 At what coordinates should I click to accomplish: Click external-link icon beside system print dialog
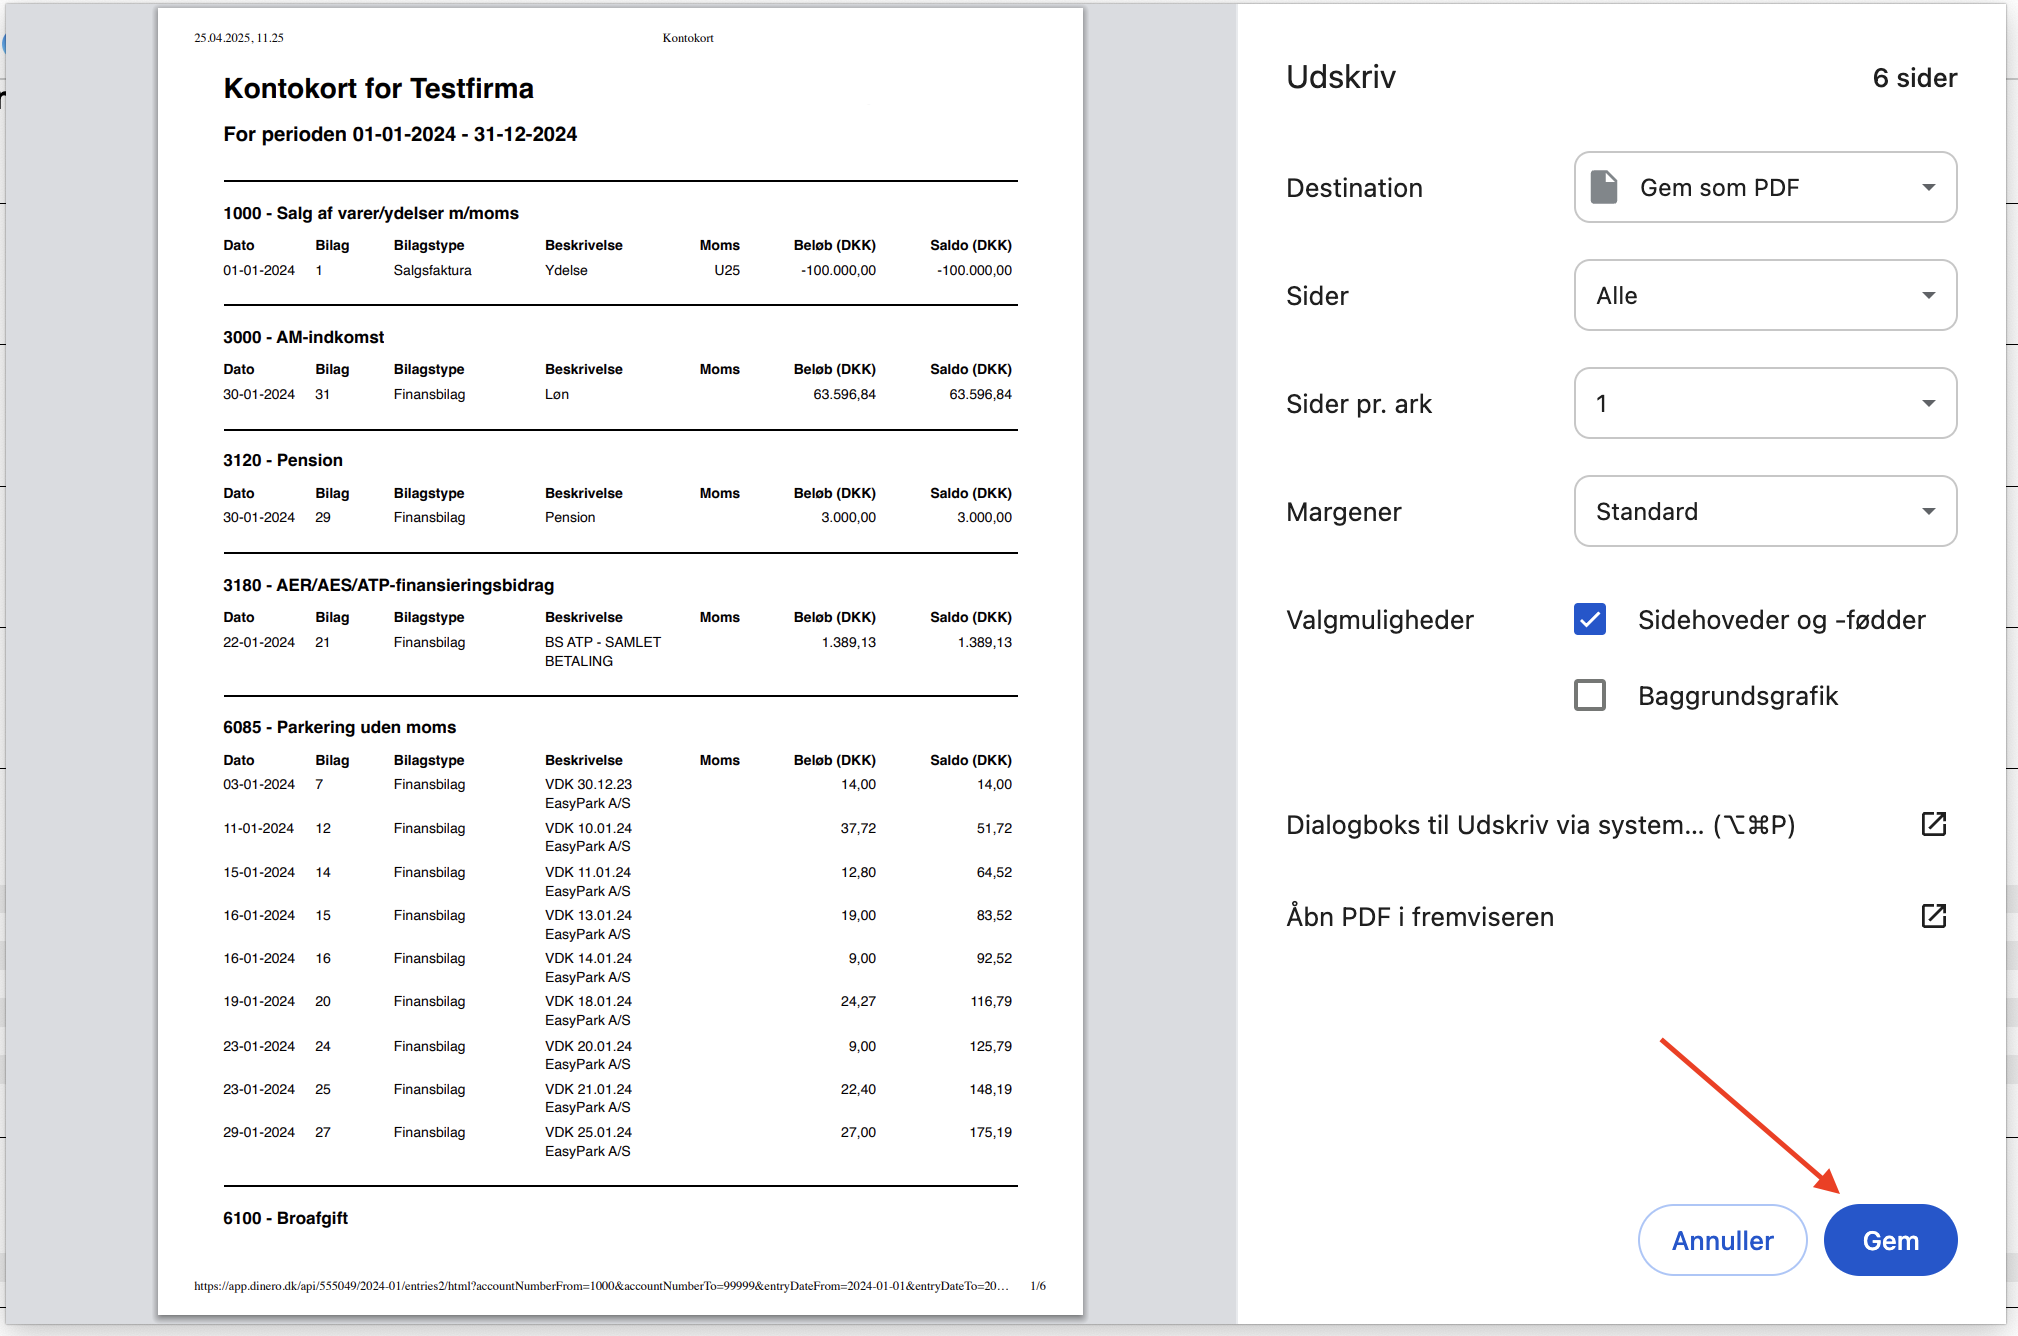click(1933, 824)
